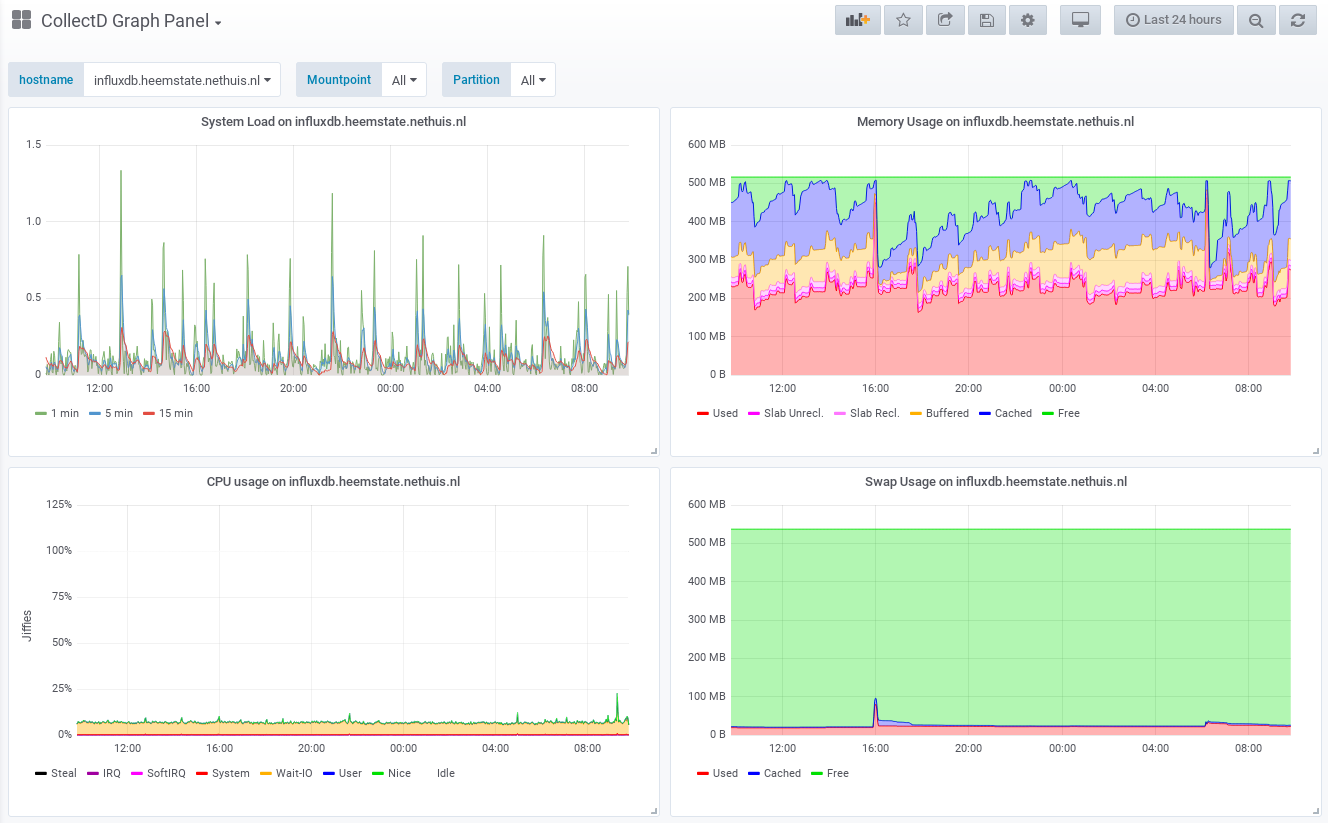Click the red Used color swatch in Memory legend
1328x823 pixels.
[x=703, y=413]
